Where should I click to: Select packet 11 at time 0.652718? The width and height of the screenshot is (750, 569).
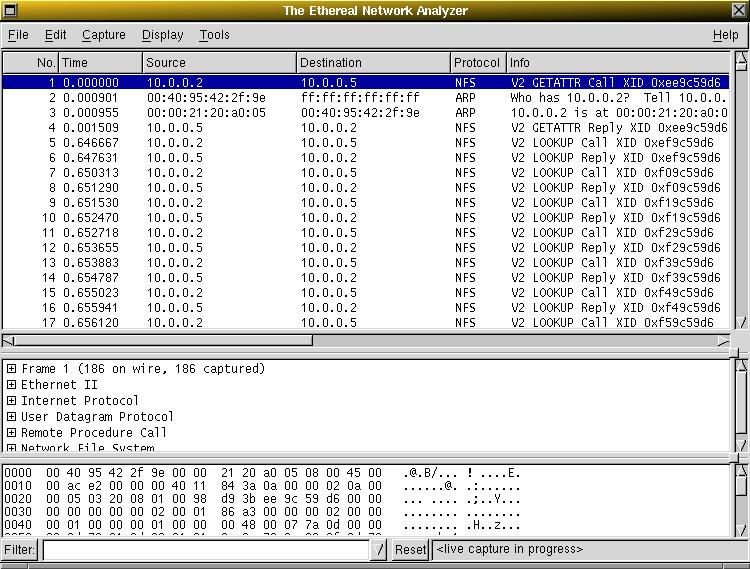point(366,232)
